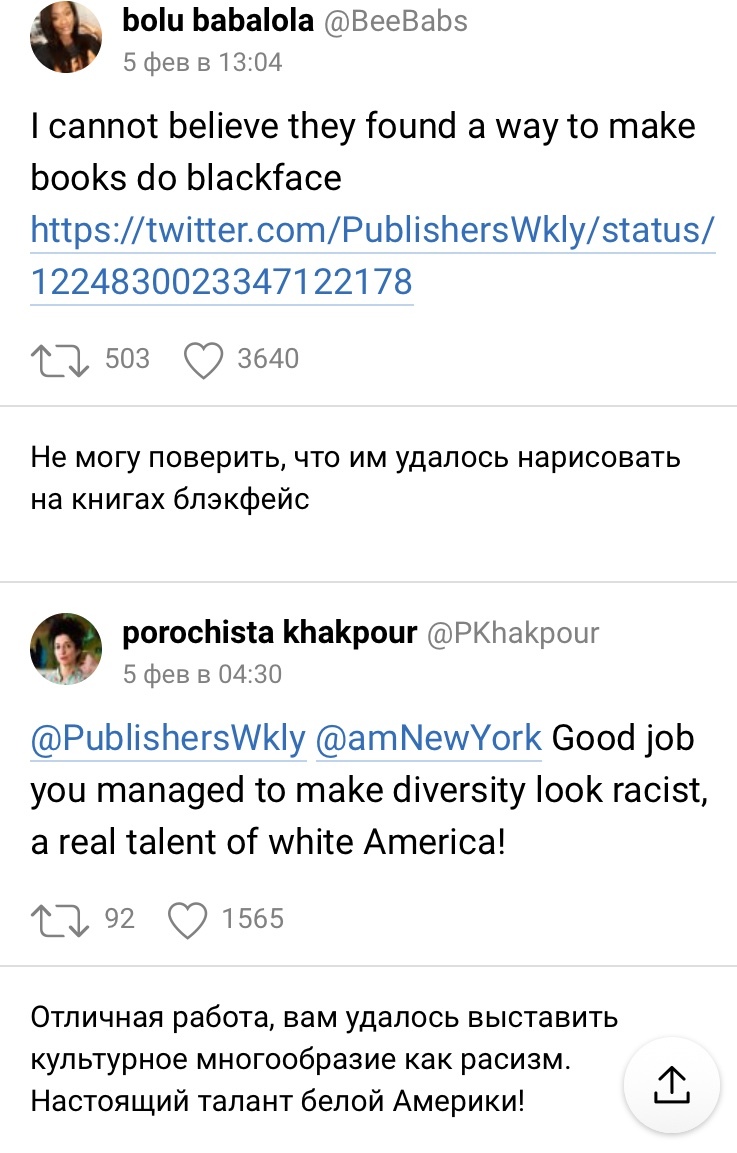Click the @PKhakpour handle

[513, 633]
